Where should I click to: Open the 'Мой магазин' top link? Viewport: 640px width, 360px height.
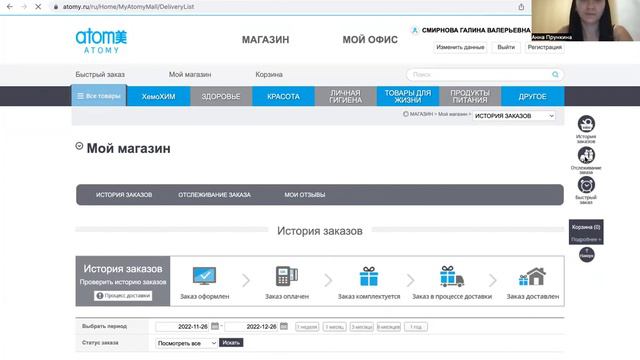(190, 75)
